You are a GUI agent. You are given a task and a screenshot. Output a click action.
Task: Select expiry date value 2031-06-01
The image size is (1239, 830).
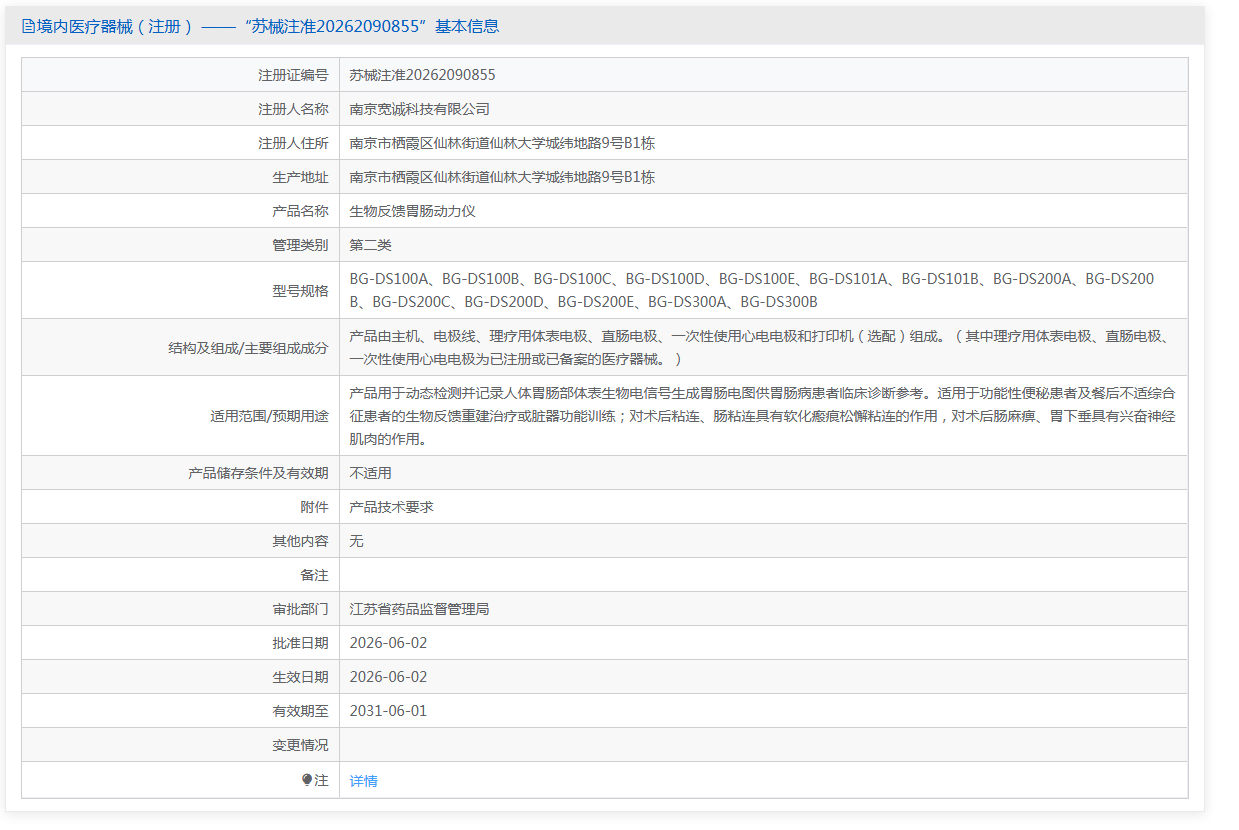[x=388, y=711]
